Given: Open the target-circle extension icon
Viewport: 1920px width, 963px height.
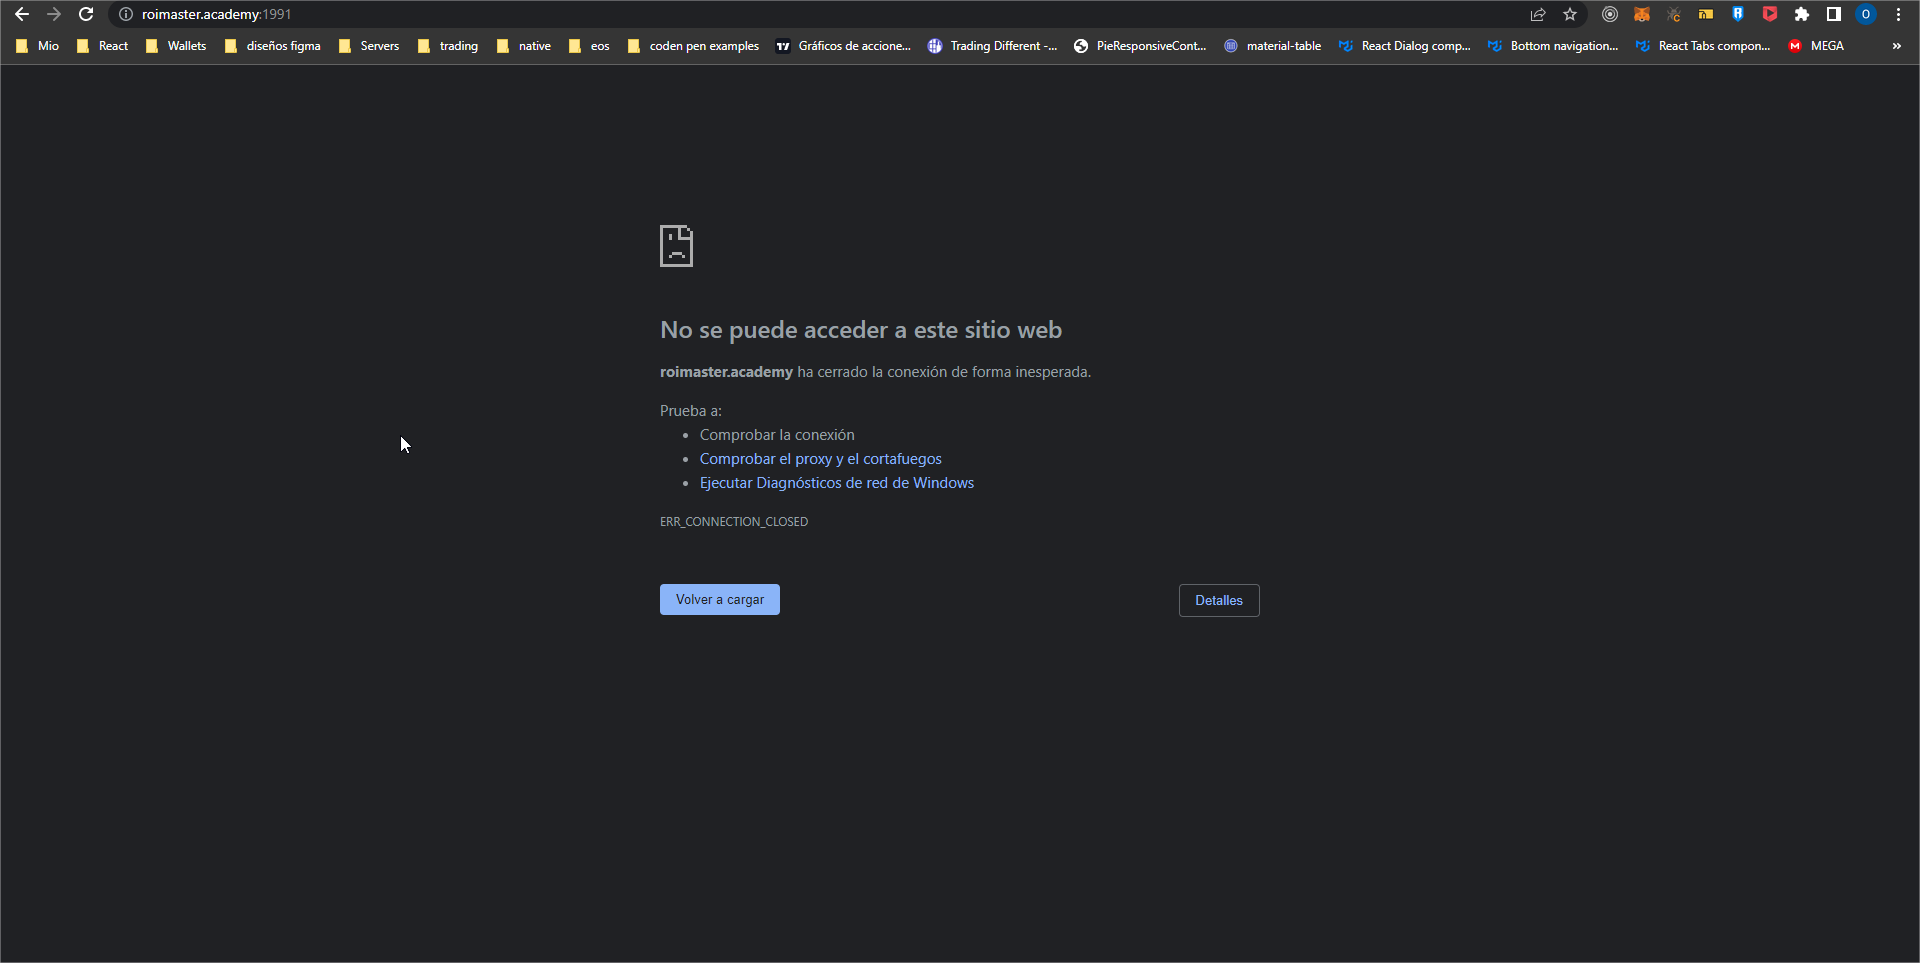Looking at the screenshot, I should 1610,14.
